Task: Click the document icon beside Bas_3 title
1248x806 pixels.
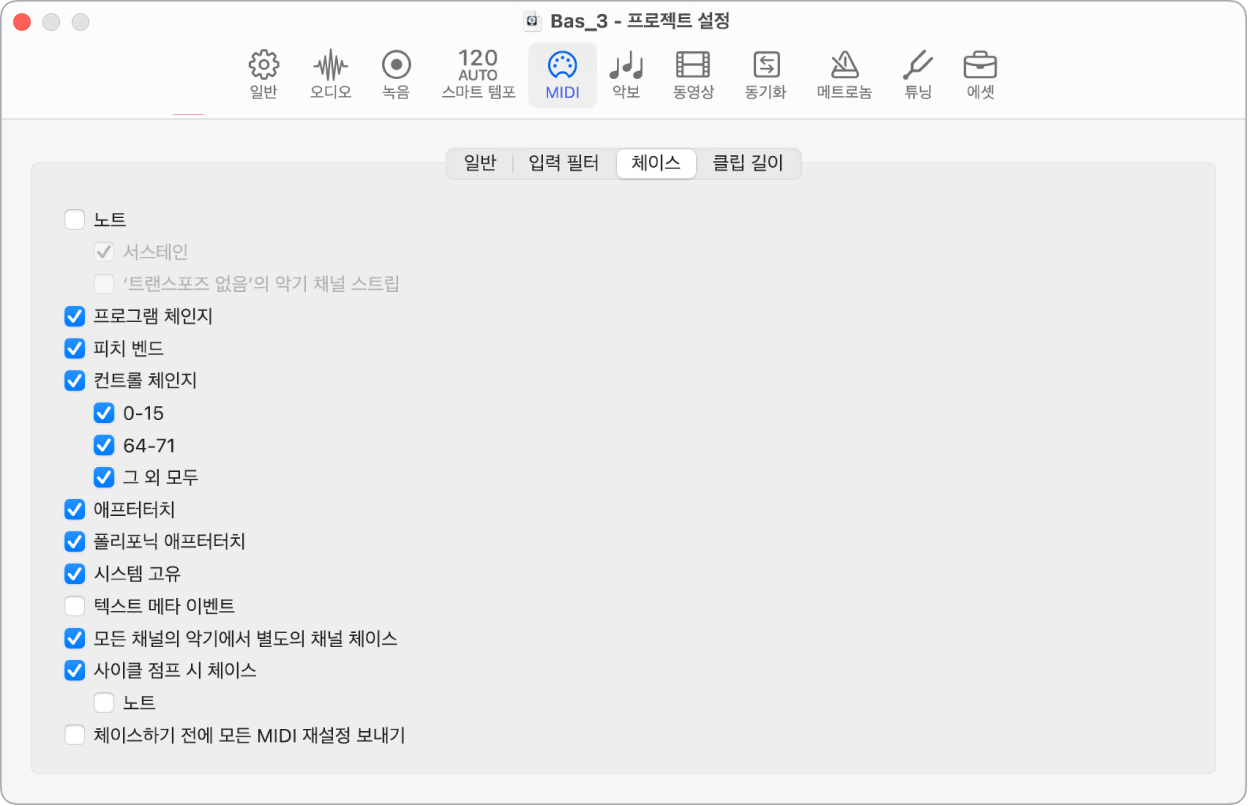Action: pyautogui.click(x=532, y=21)
